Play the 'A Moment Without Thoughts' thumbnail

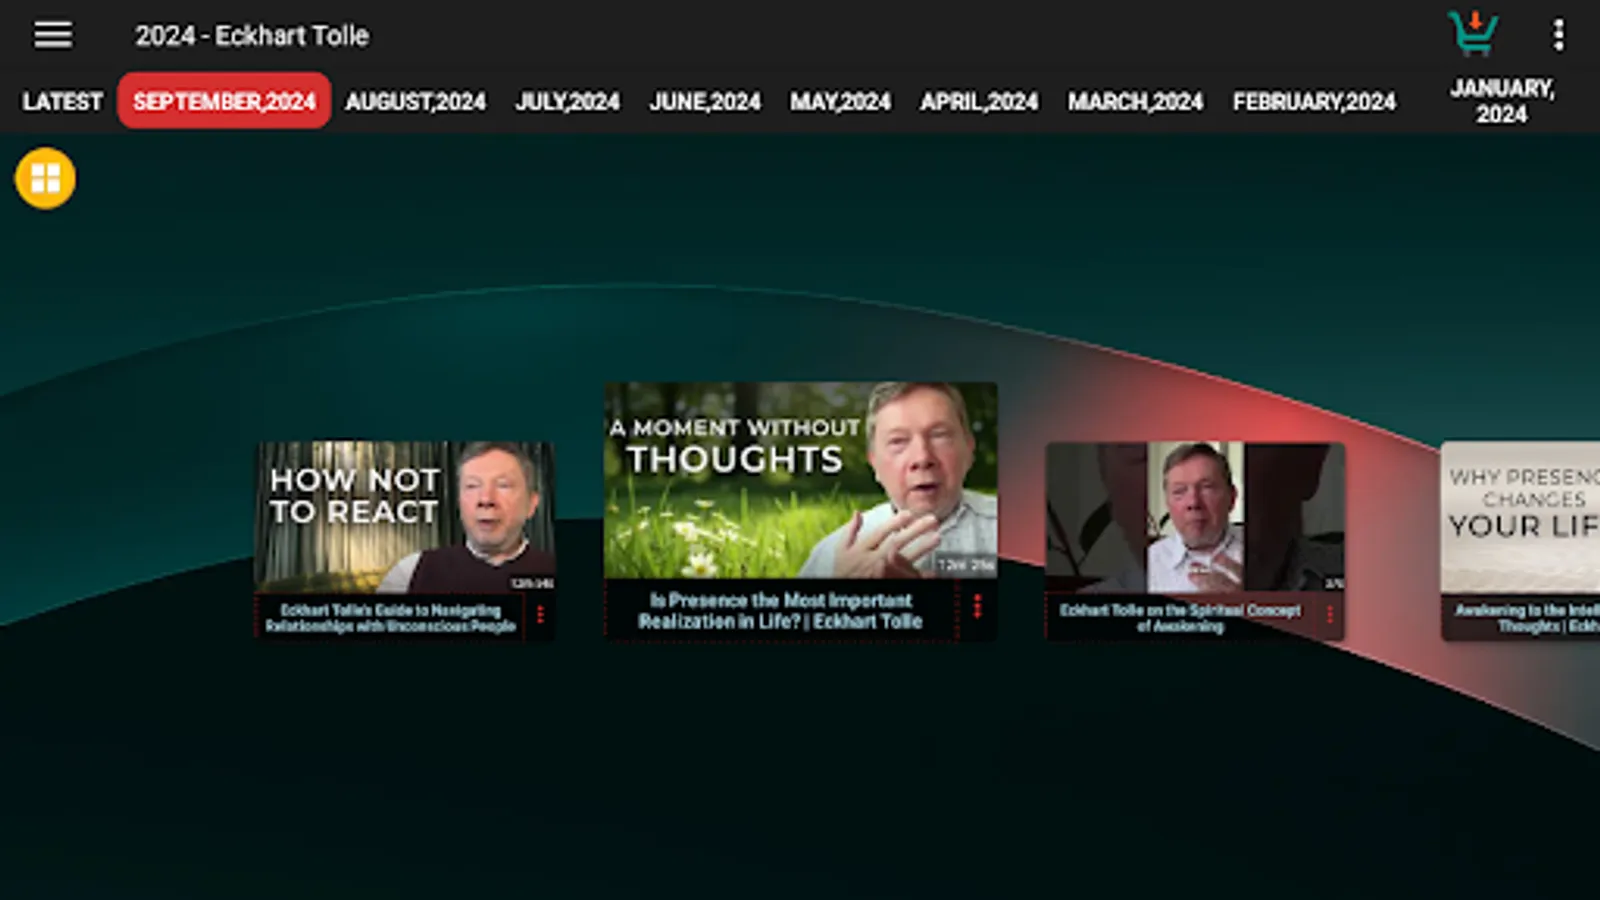800,480
